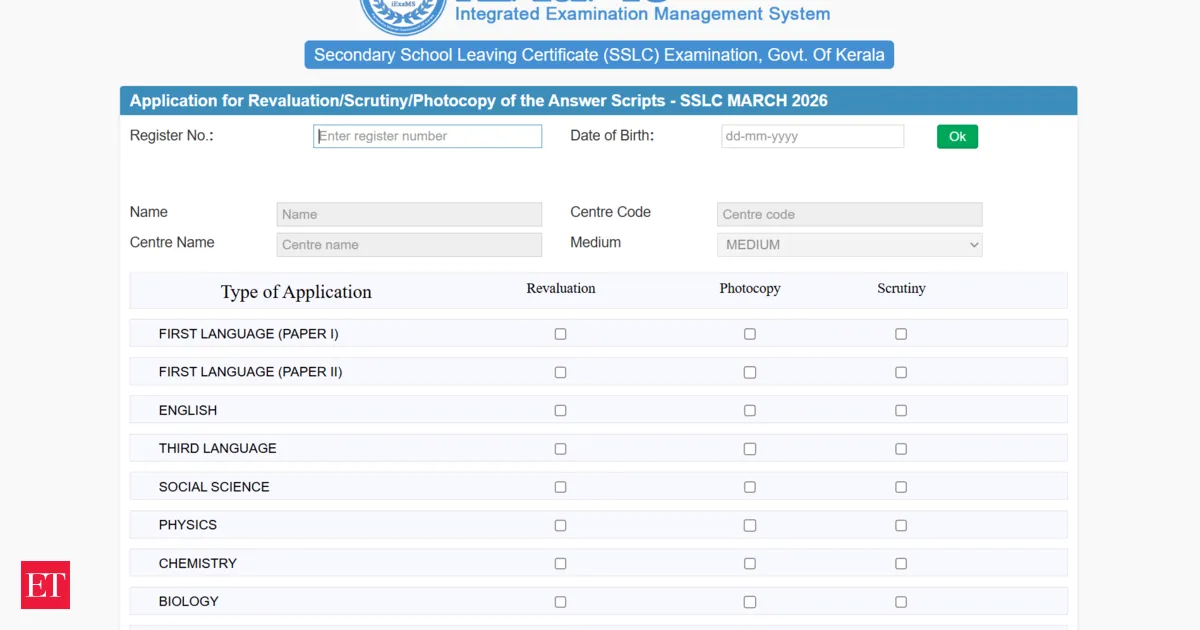This screenshot has height=630, width=1200.
Task: Enable Scrutiny for Third Language
Action: click(x=901, y=449)
